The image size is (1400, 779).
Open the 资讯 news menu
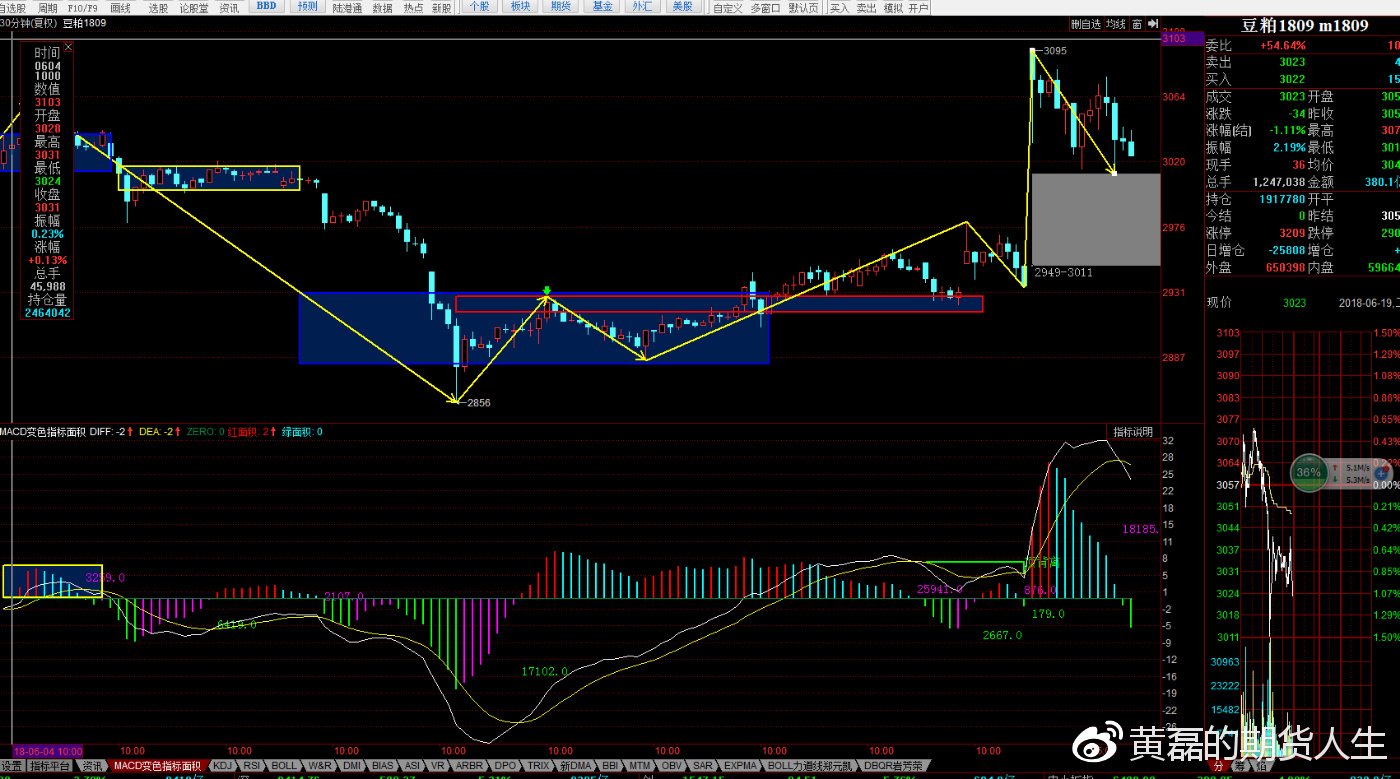[x=229, y=7]
